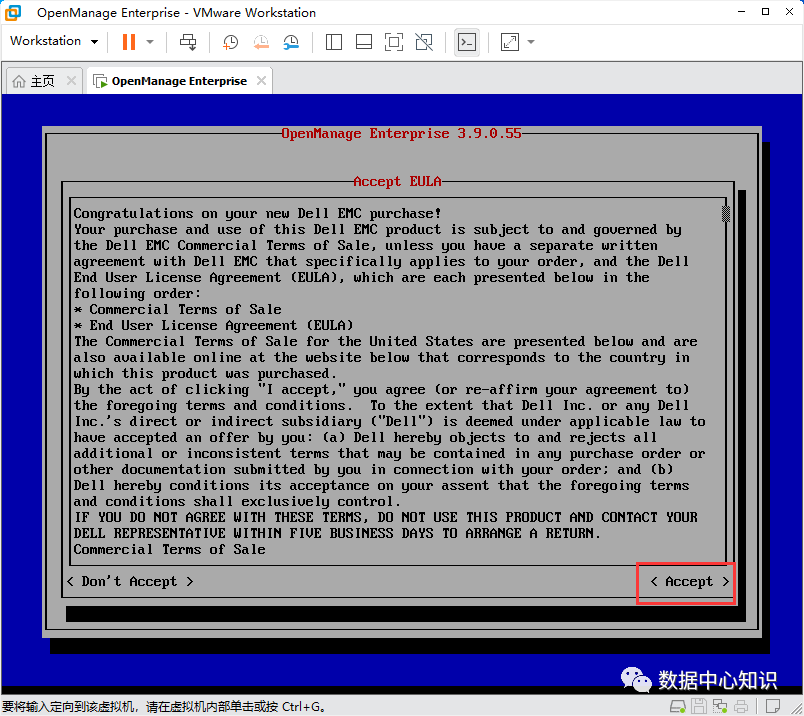Enter full screen mode

click(394, 42)
